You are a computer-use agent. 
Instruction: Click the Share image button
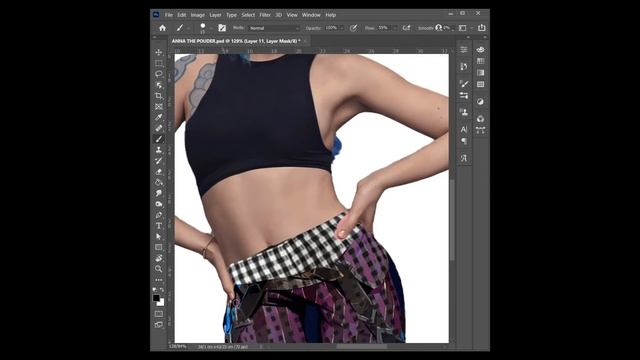pos(482,28)
